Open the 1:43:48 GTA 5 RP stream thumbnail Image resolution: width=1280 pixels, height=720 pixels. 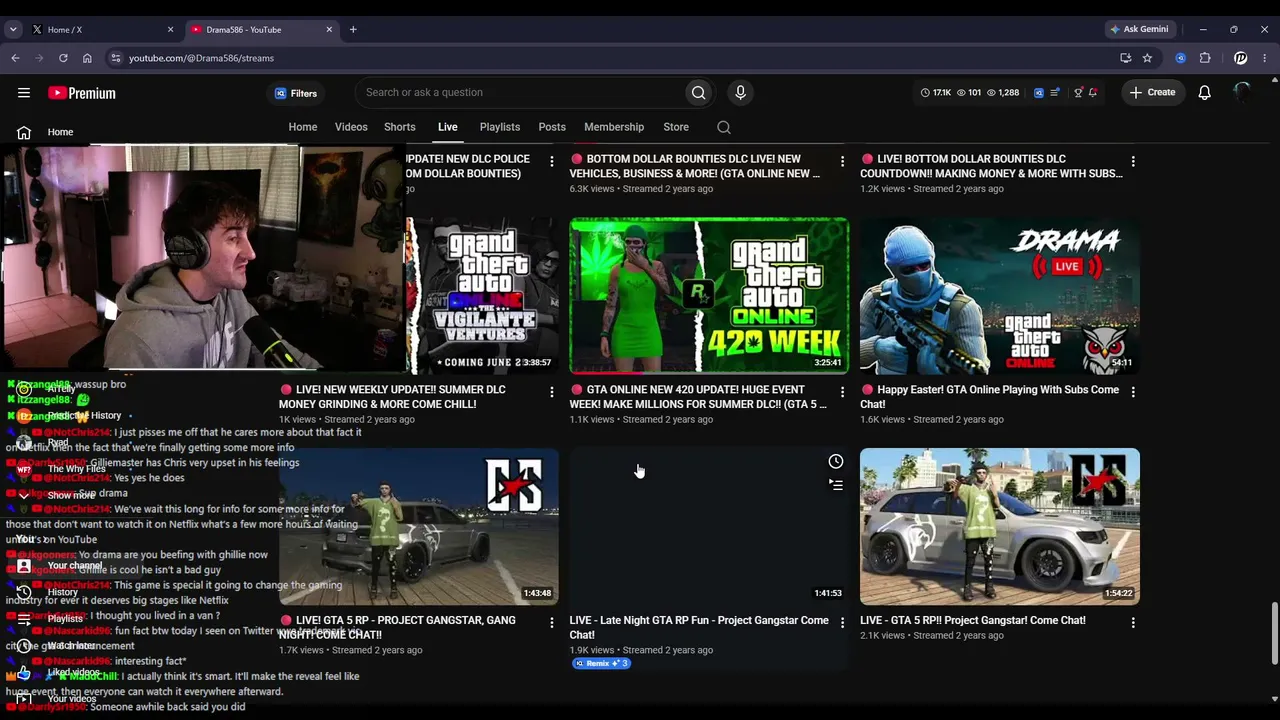419,526
